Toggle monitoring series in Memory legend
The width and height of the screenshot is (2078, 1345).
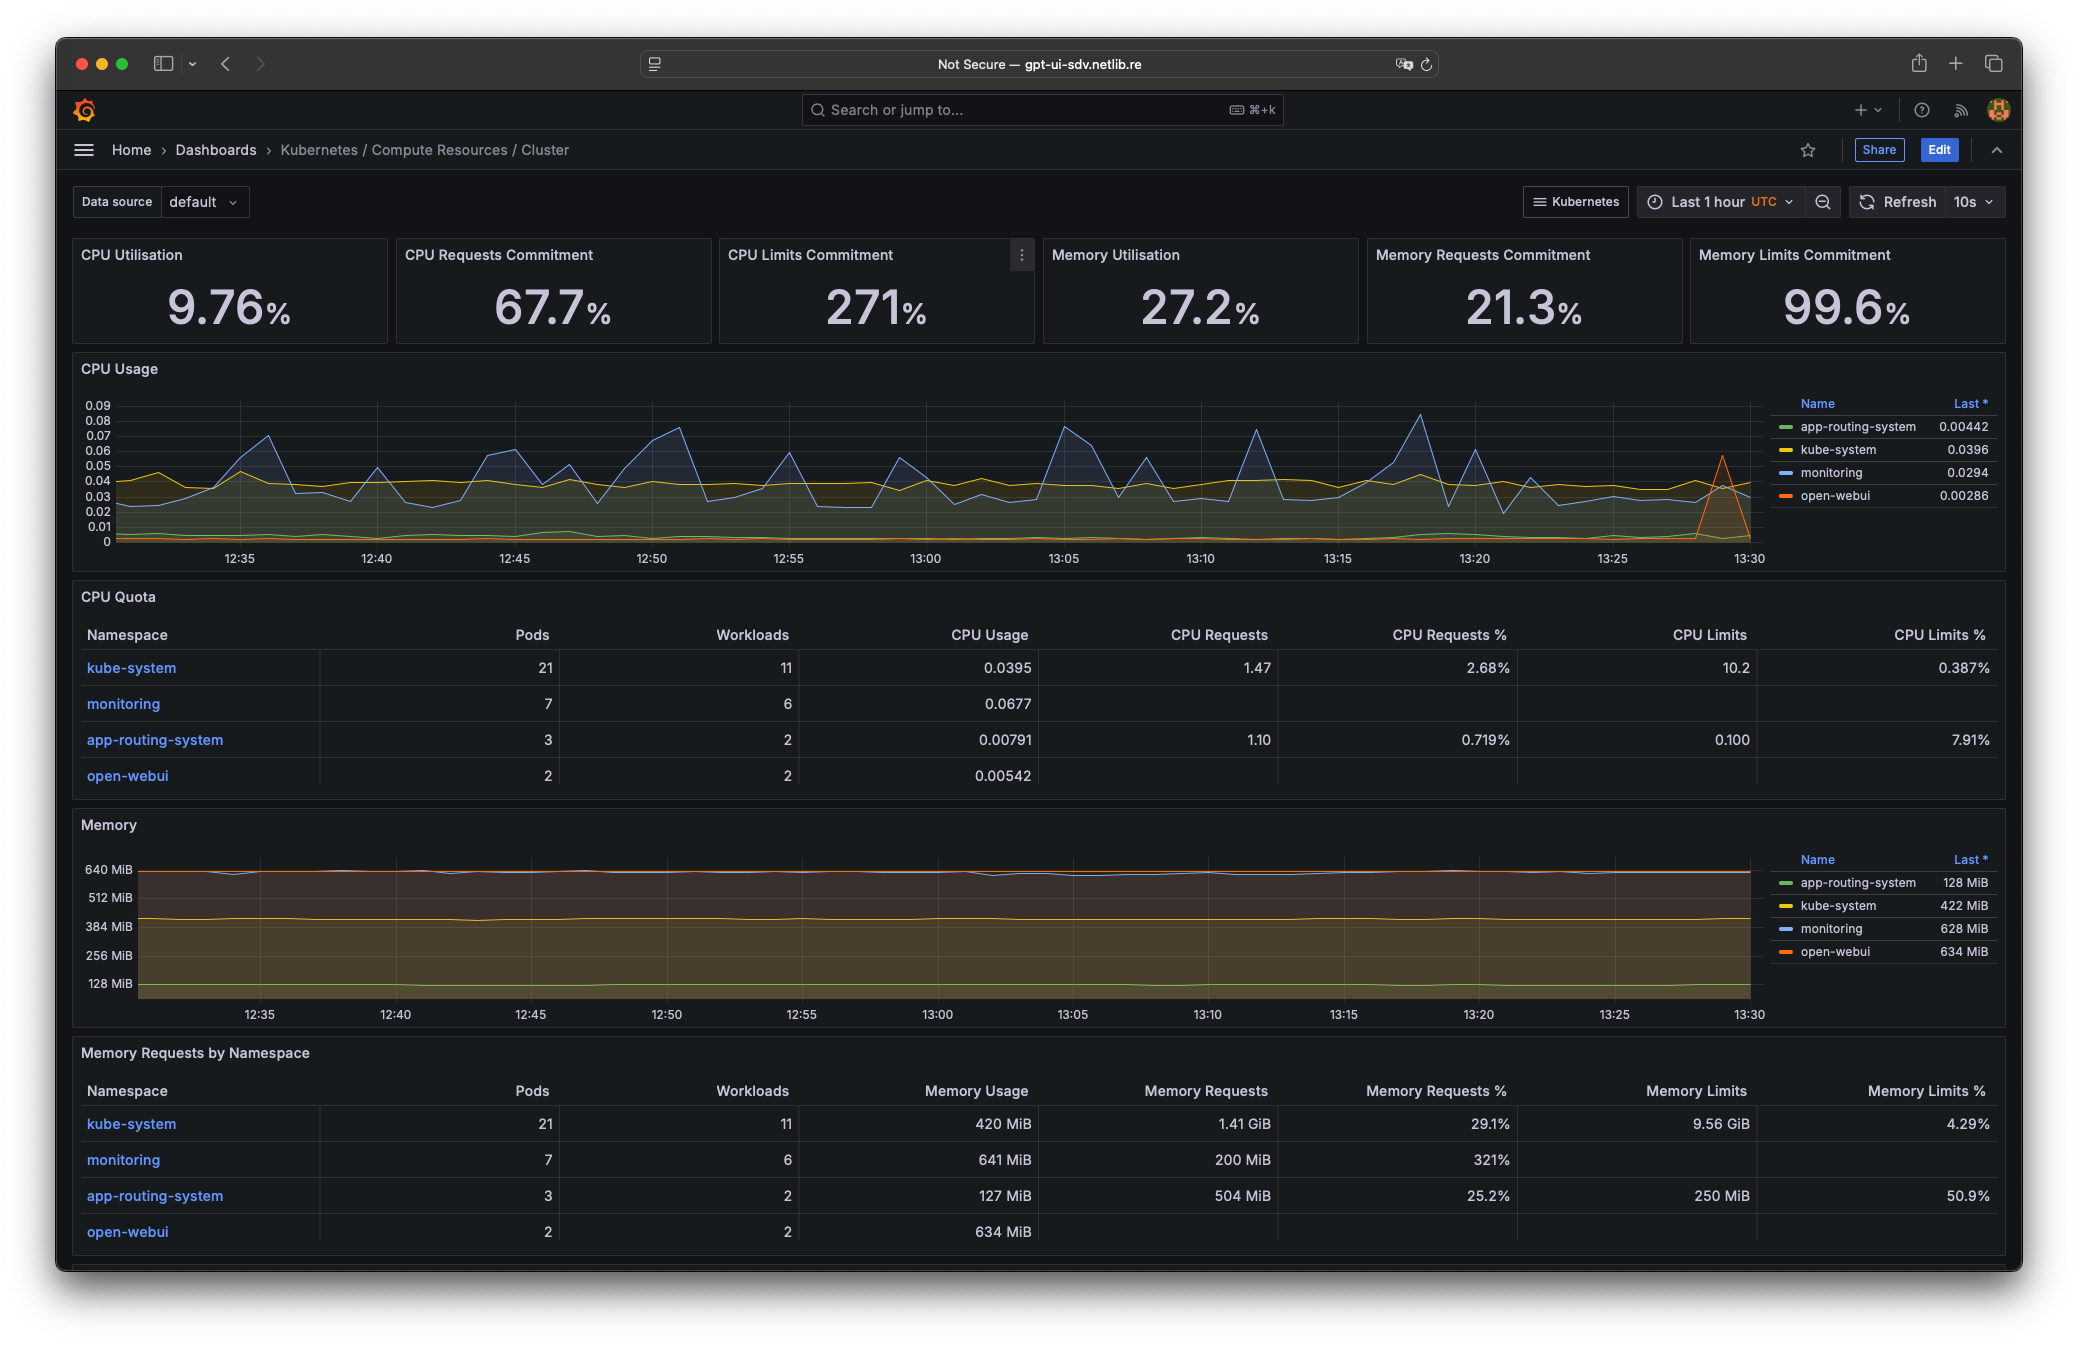pyautogui.click(x=1830, y=929)
